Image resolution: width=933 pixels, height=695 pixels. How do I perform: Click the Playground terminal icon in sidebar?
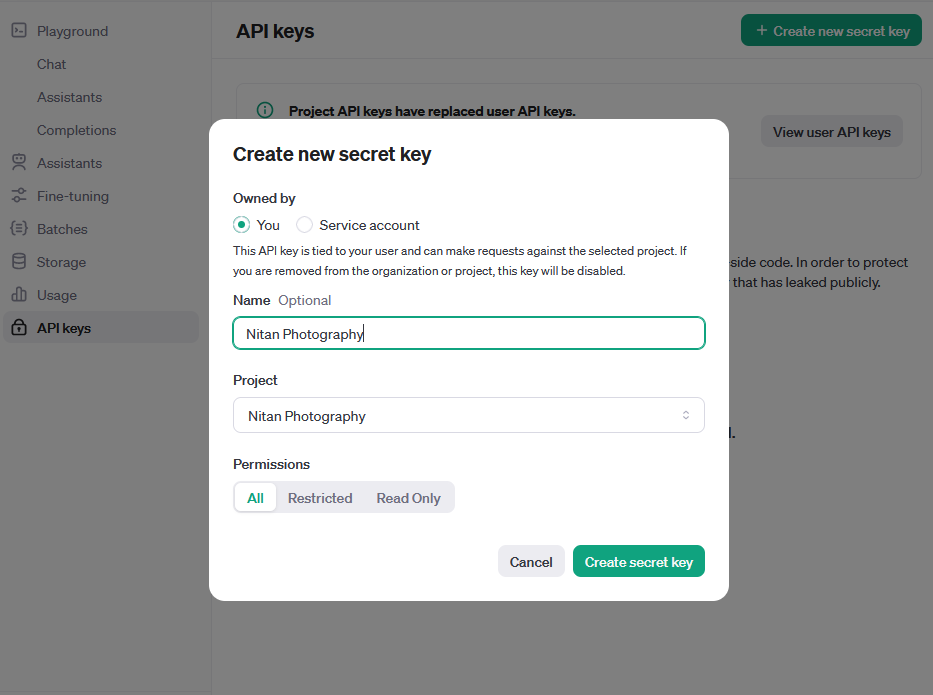pyautogui.click(x=18, y=31)
